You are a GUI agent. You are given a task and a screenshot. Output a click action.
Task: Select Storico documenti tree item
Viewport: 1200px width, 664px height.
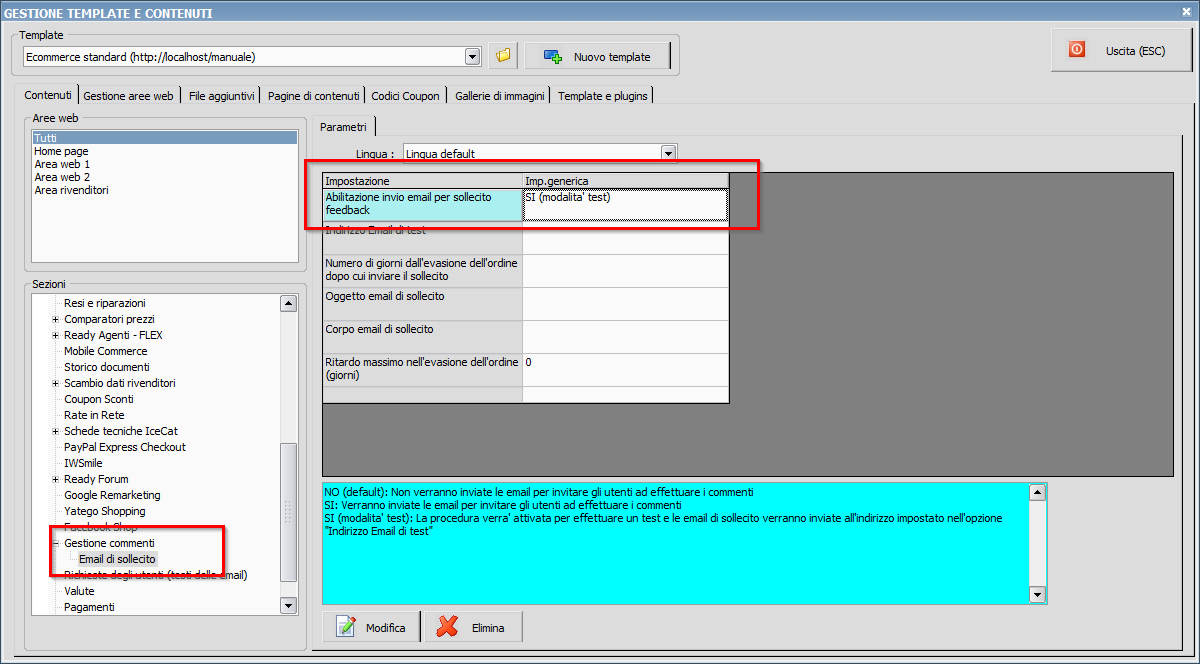pos(107,367)
